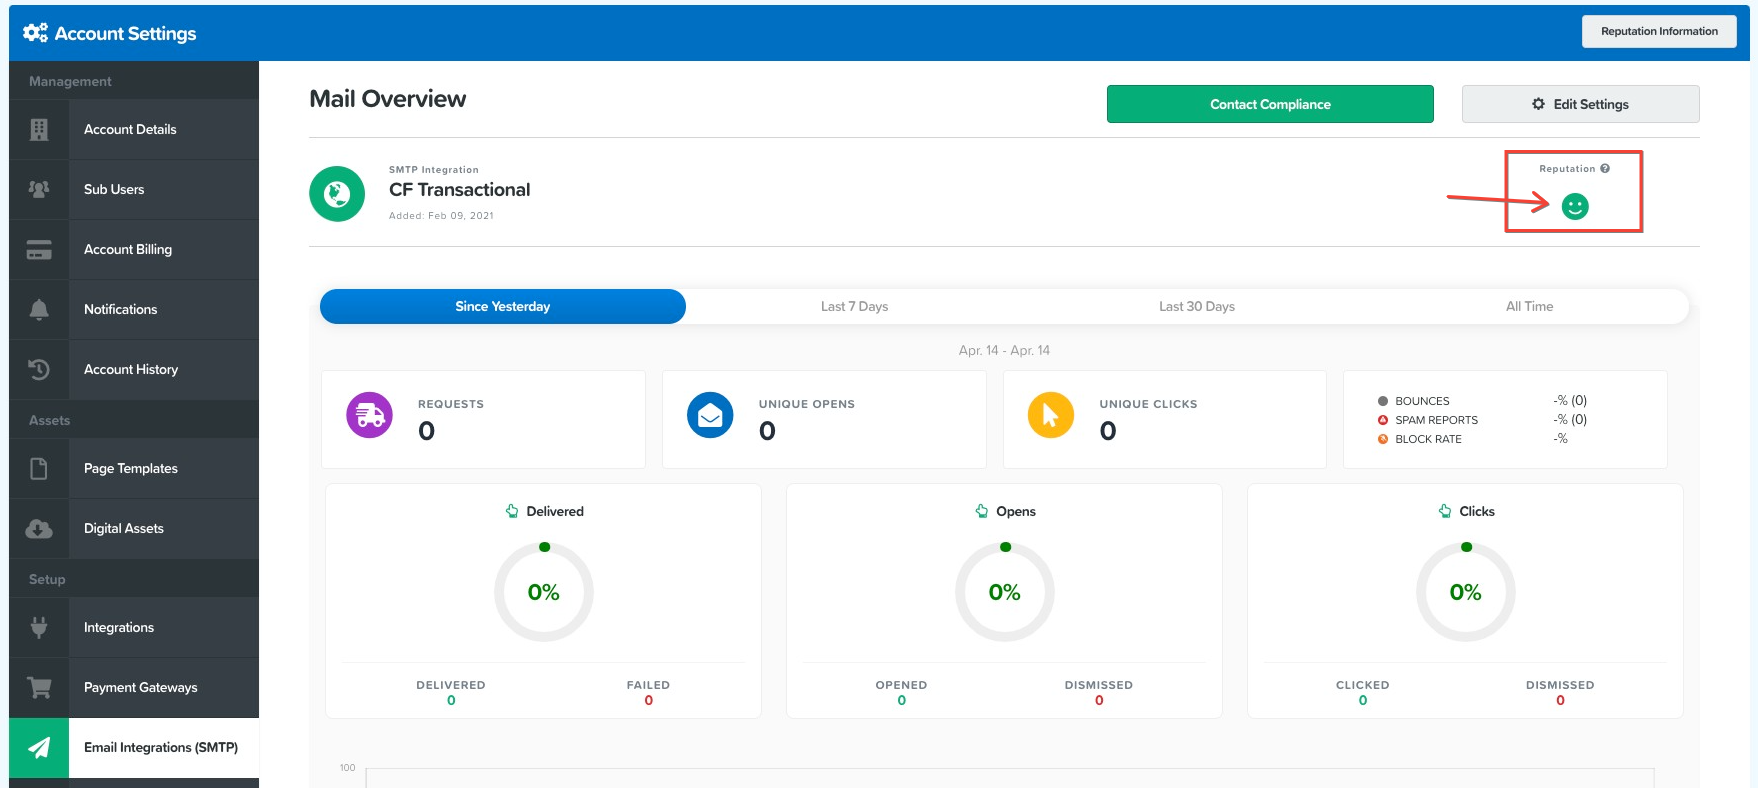Open Page Templates menu item
The height and width of the screenshot is (788, 1758).
click(134, 468)
